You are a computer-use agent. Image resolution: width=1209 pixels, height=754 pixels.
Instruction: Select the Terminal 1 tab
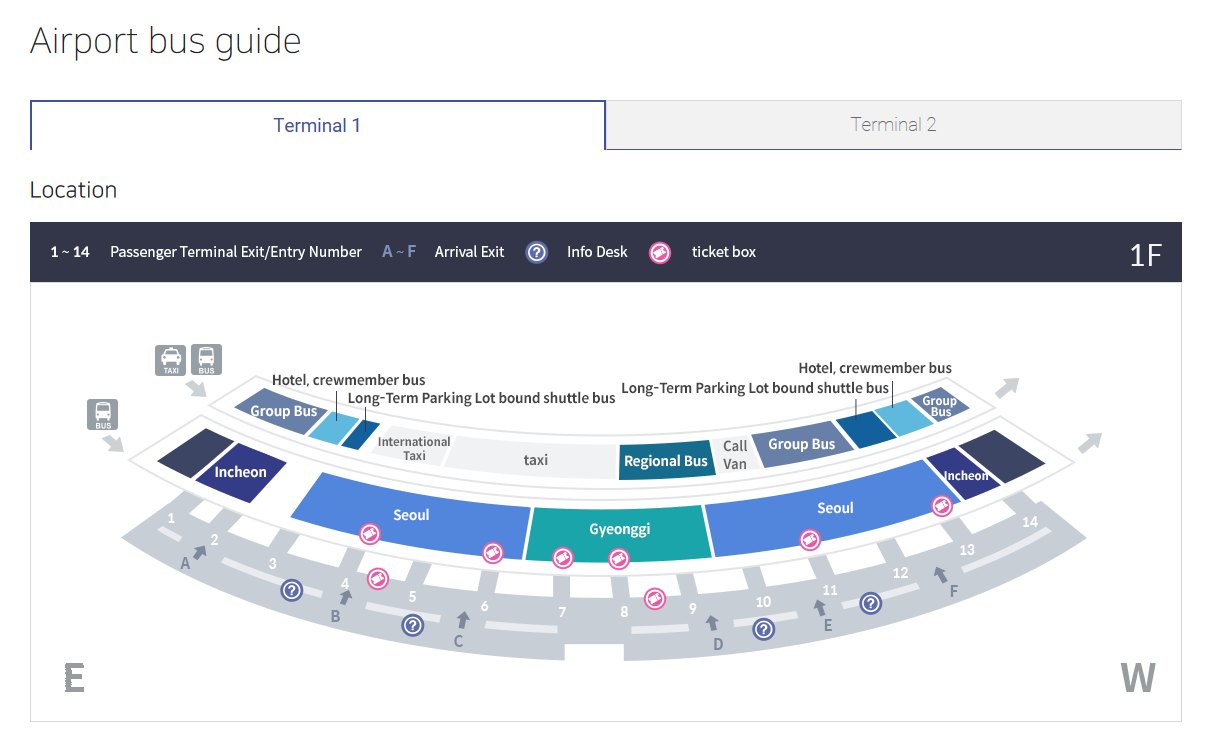tap(317, 125)
